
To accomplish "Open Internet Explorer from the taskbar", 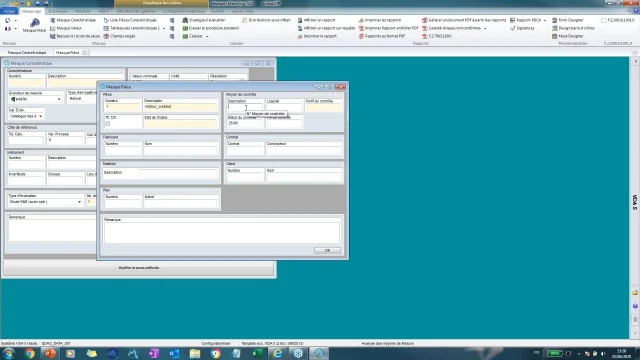I will [x=278, y=353].
